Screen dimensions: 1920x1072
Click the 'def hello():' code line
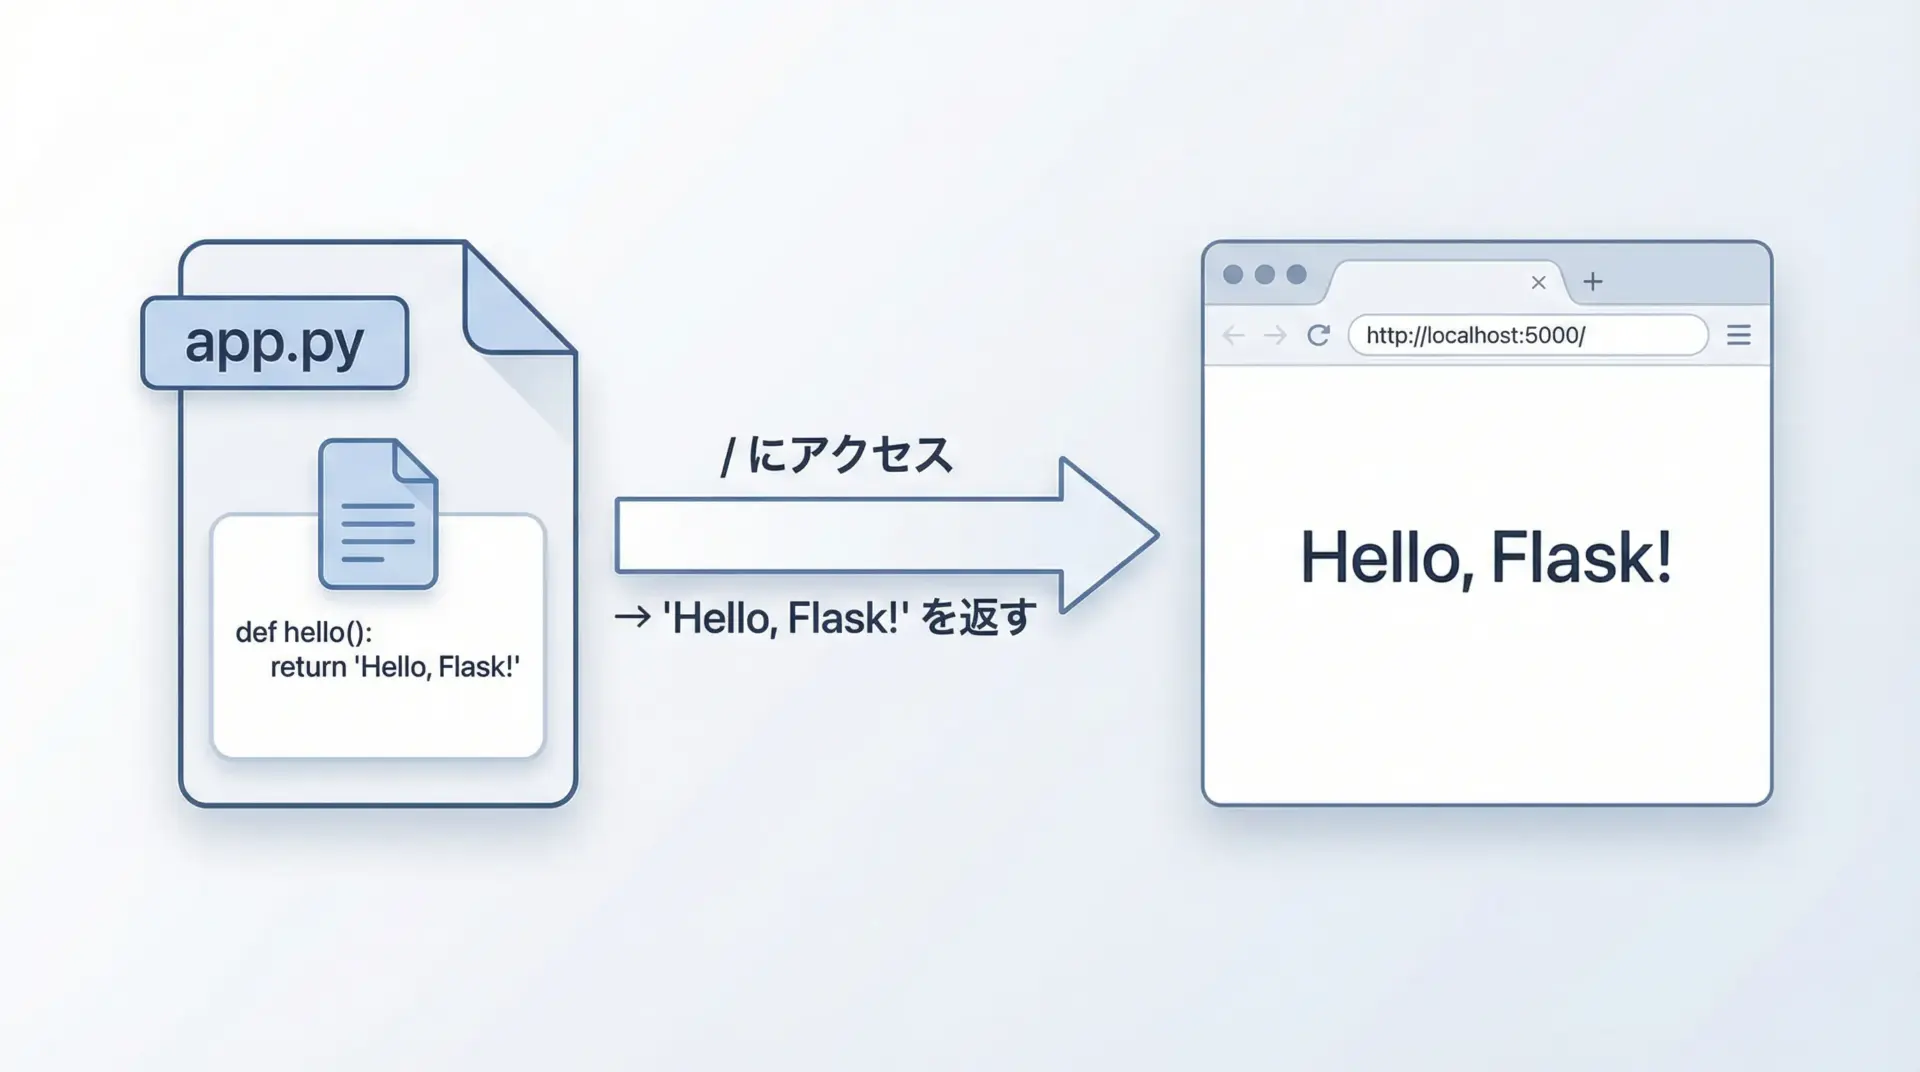[303, 632]
